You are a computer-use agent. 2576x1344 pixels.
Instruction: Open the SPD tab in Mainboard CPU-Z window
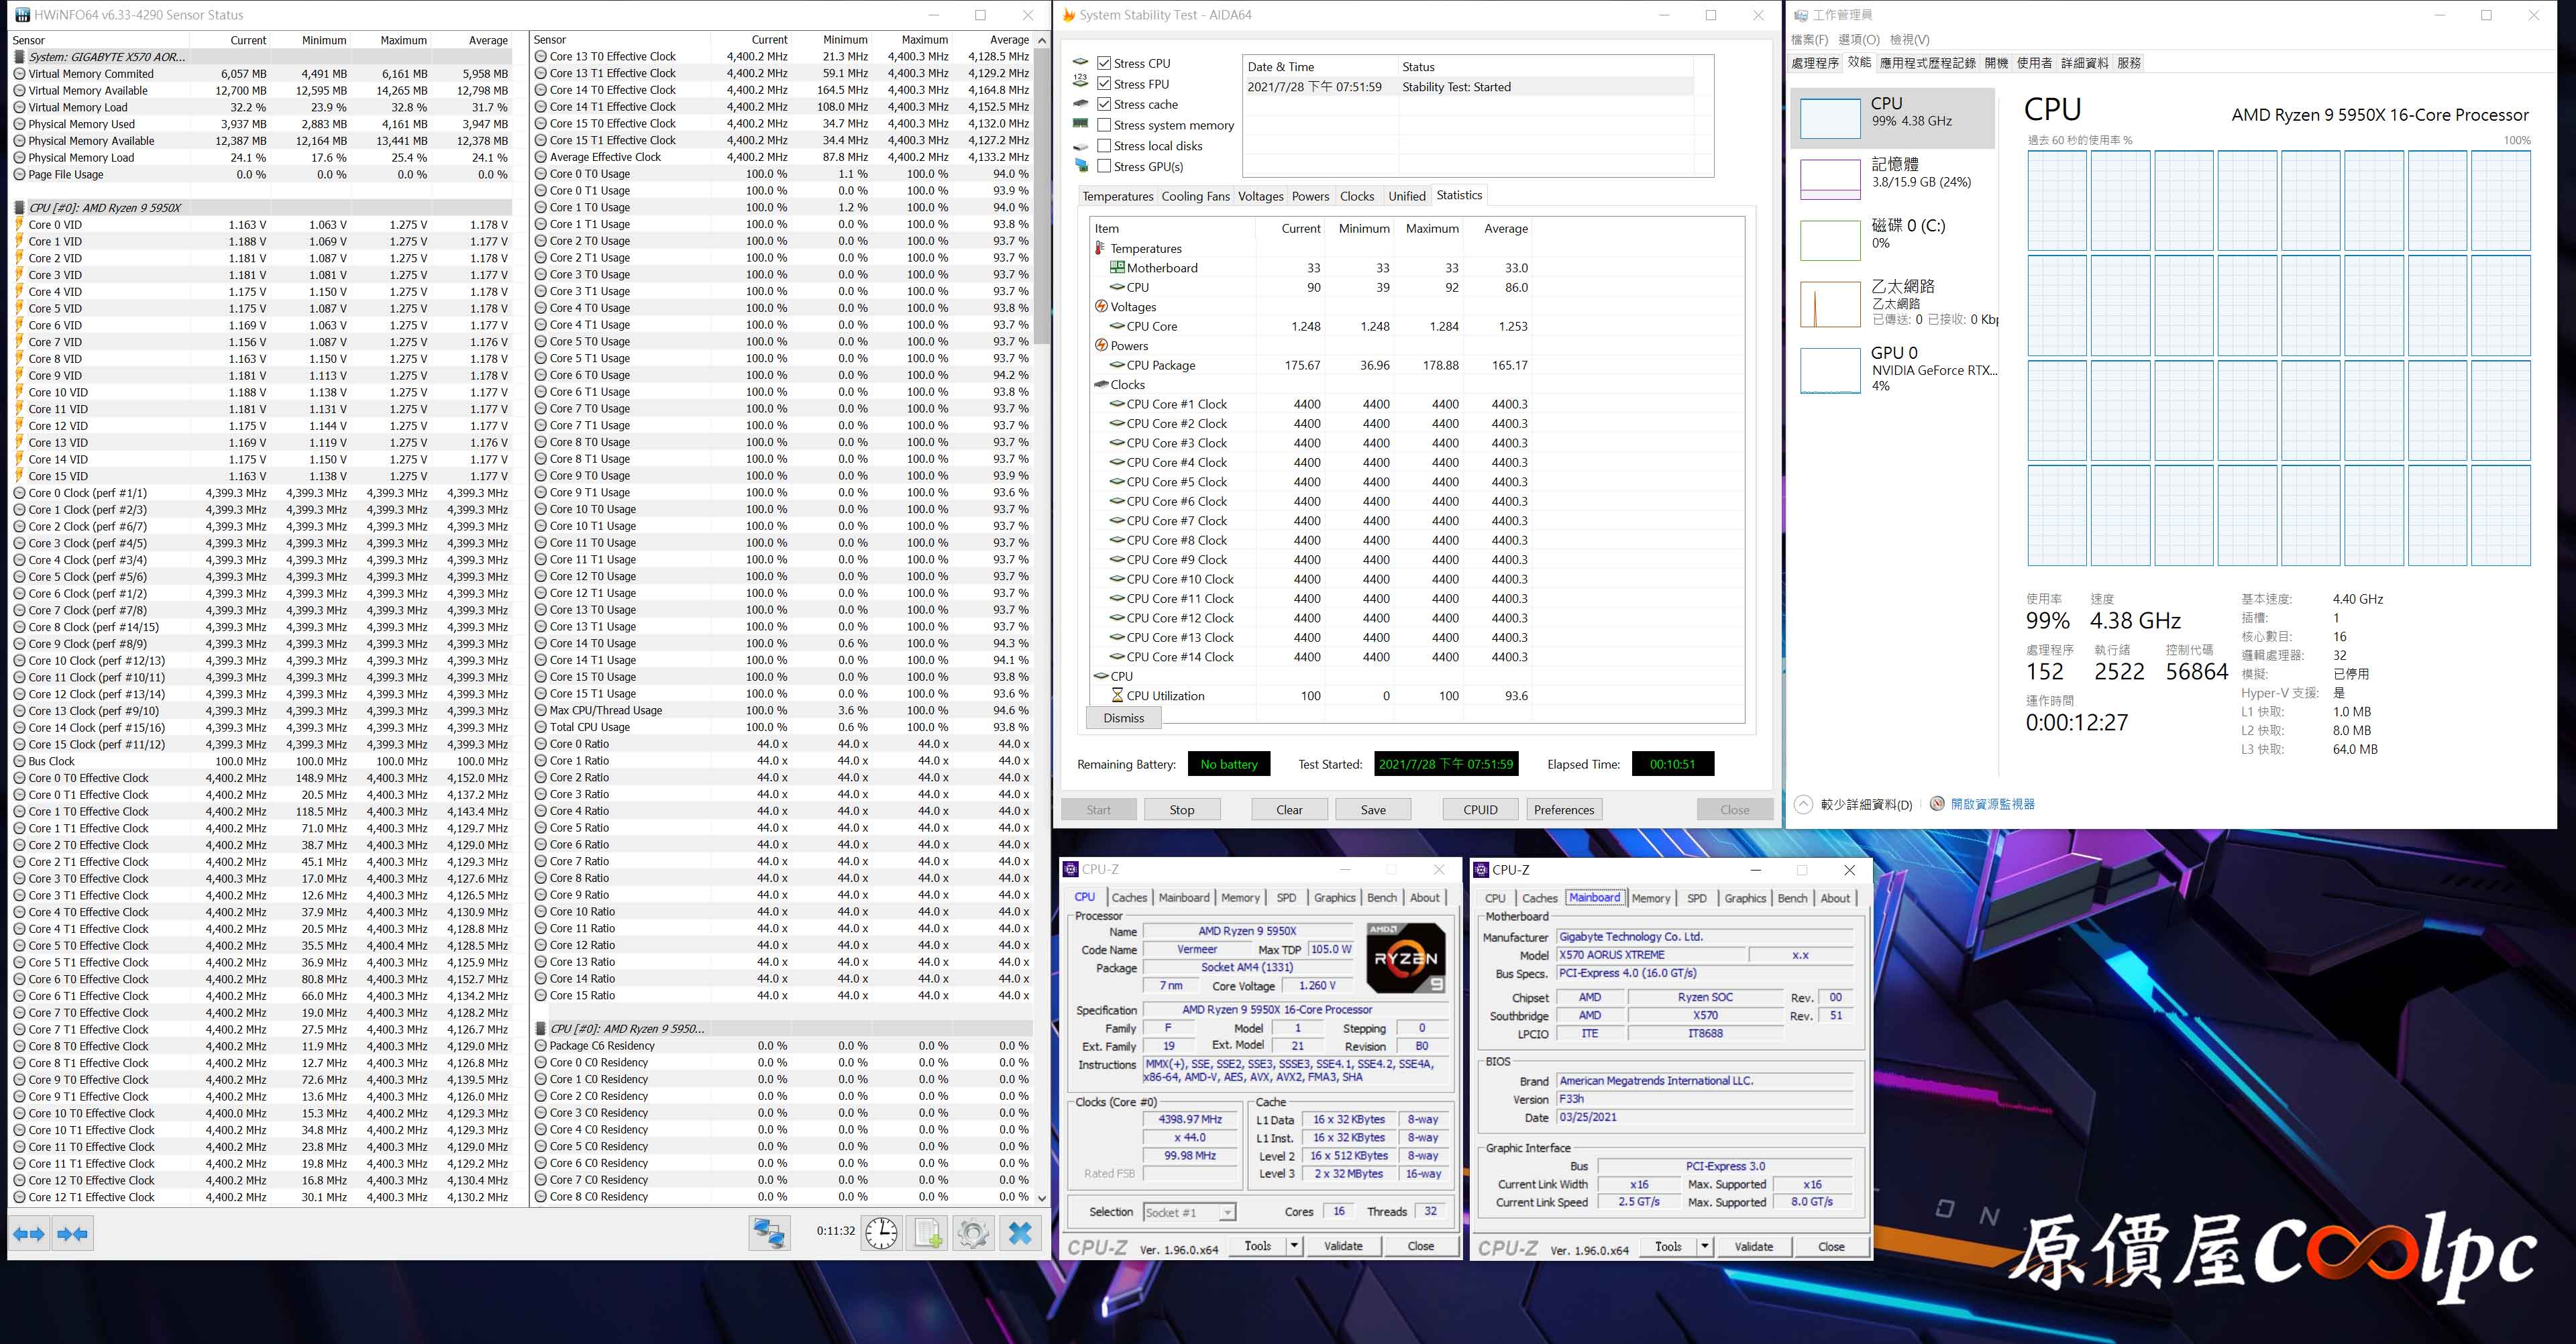1696,898
